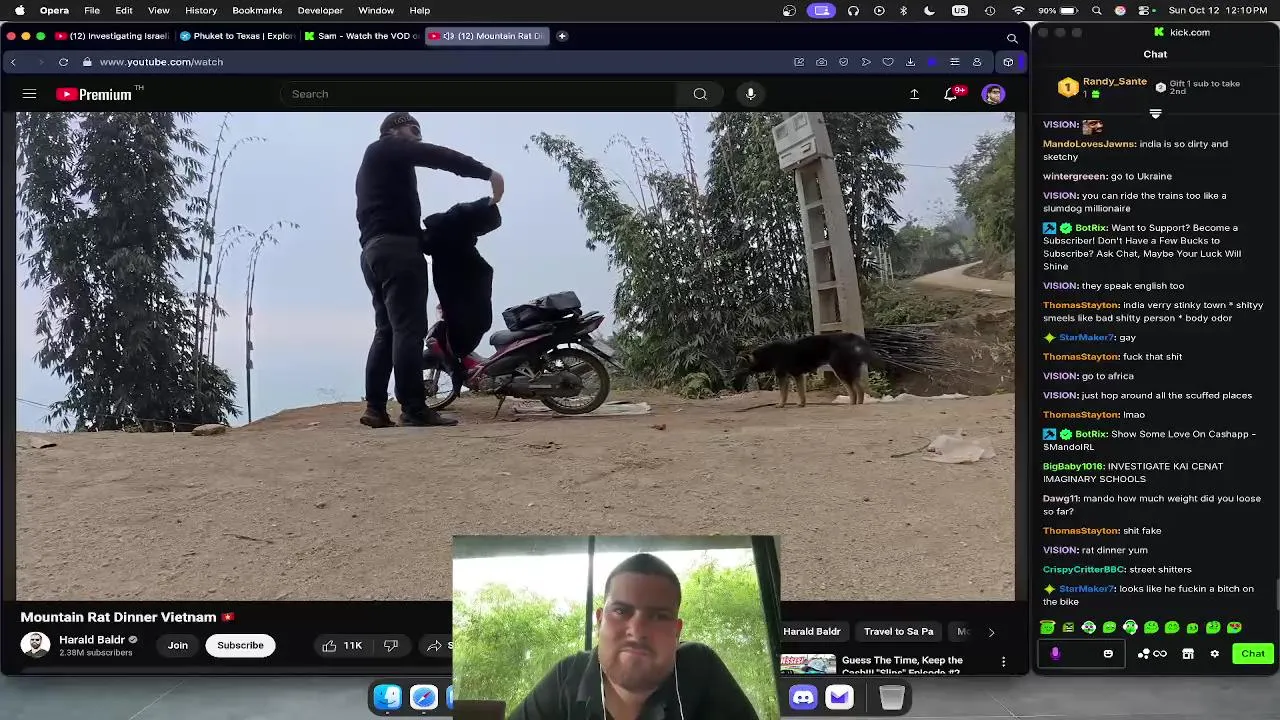Open Finder from the Dock
The width and height of the screenshot is (1280, 720).
pos(388,697)
